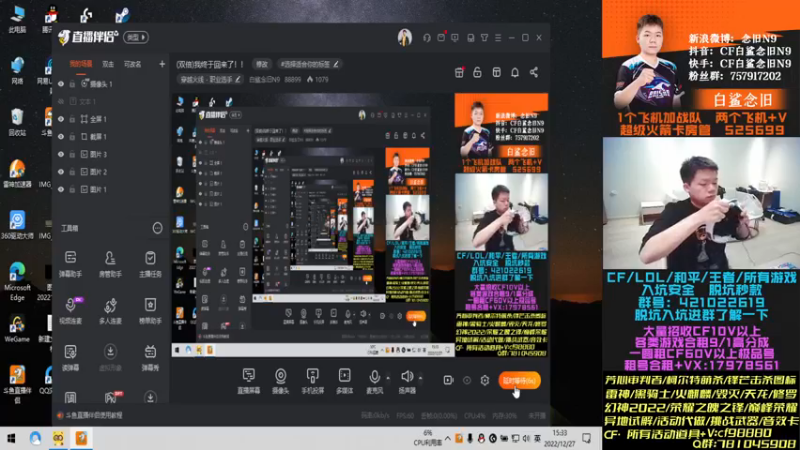This screenshot has width=800, height=450.
Task: Open the 榜单助手 tool
Action: pos(150,311)
